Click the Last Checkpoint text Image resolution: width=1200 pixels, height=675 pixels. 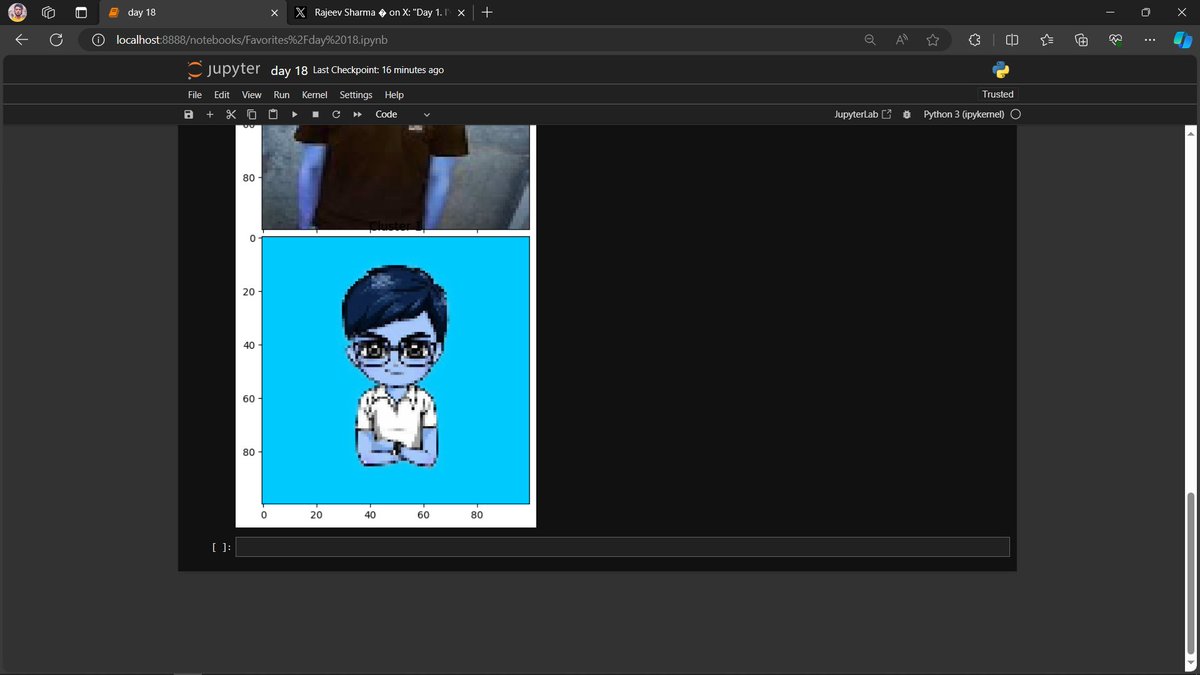pos(378,71)
